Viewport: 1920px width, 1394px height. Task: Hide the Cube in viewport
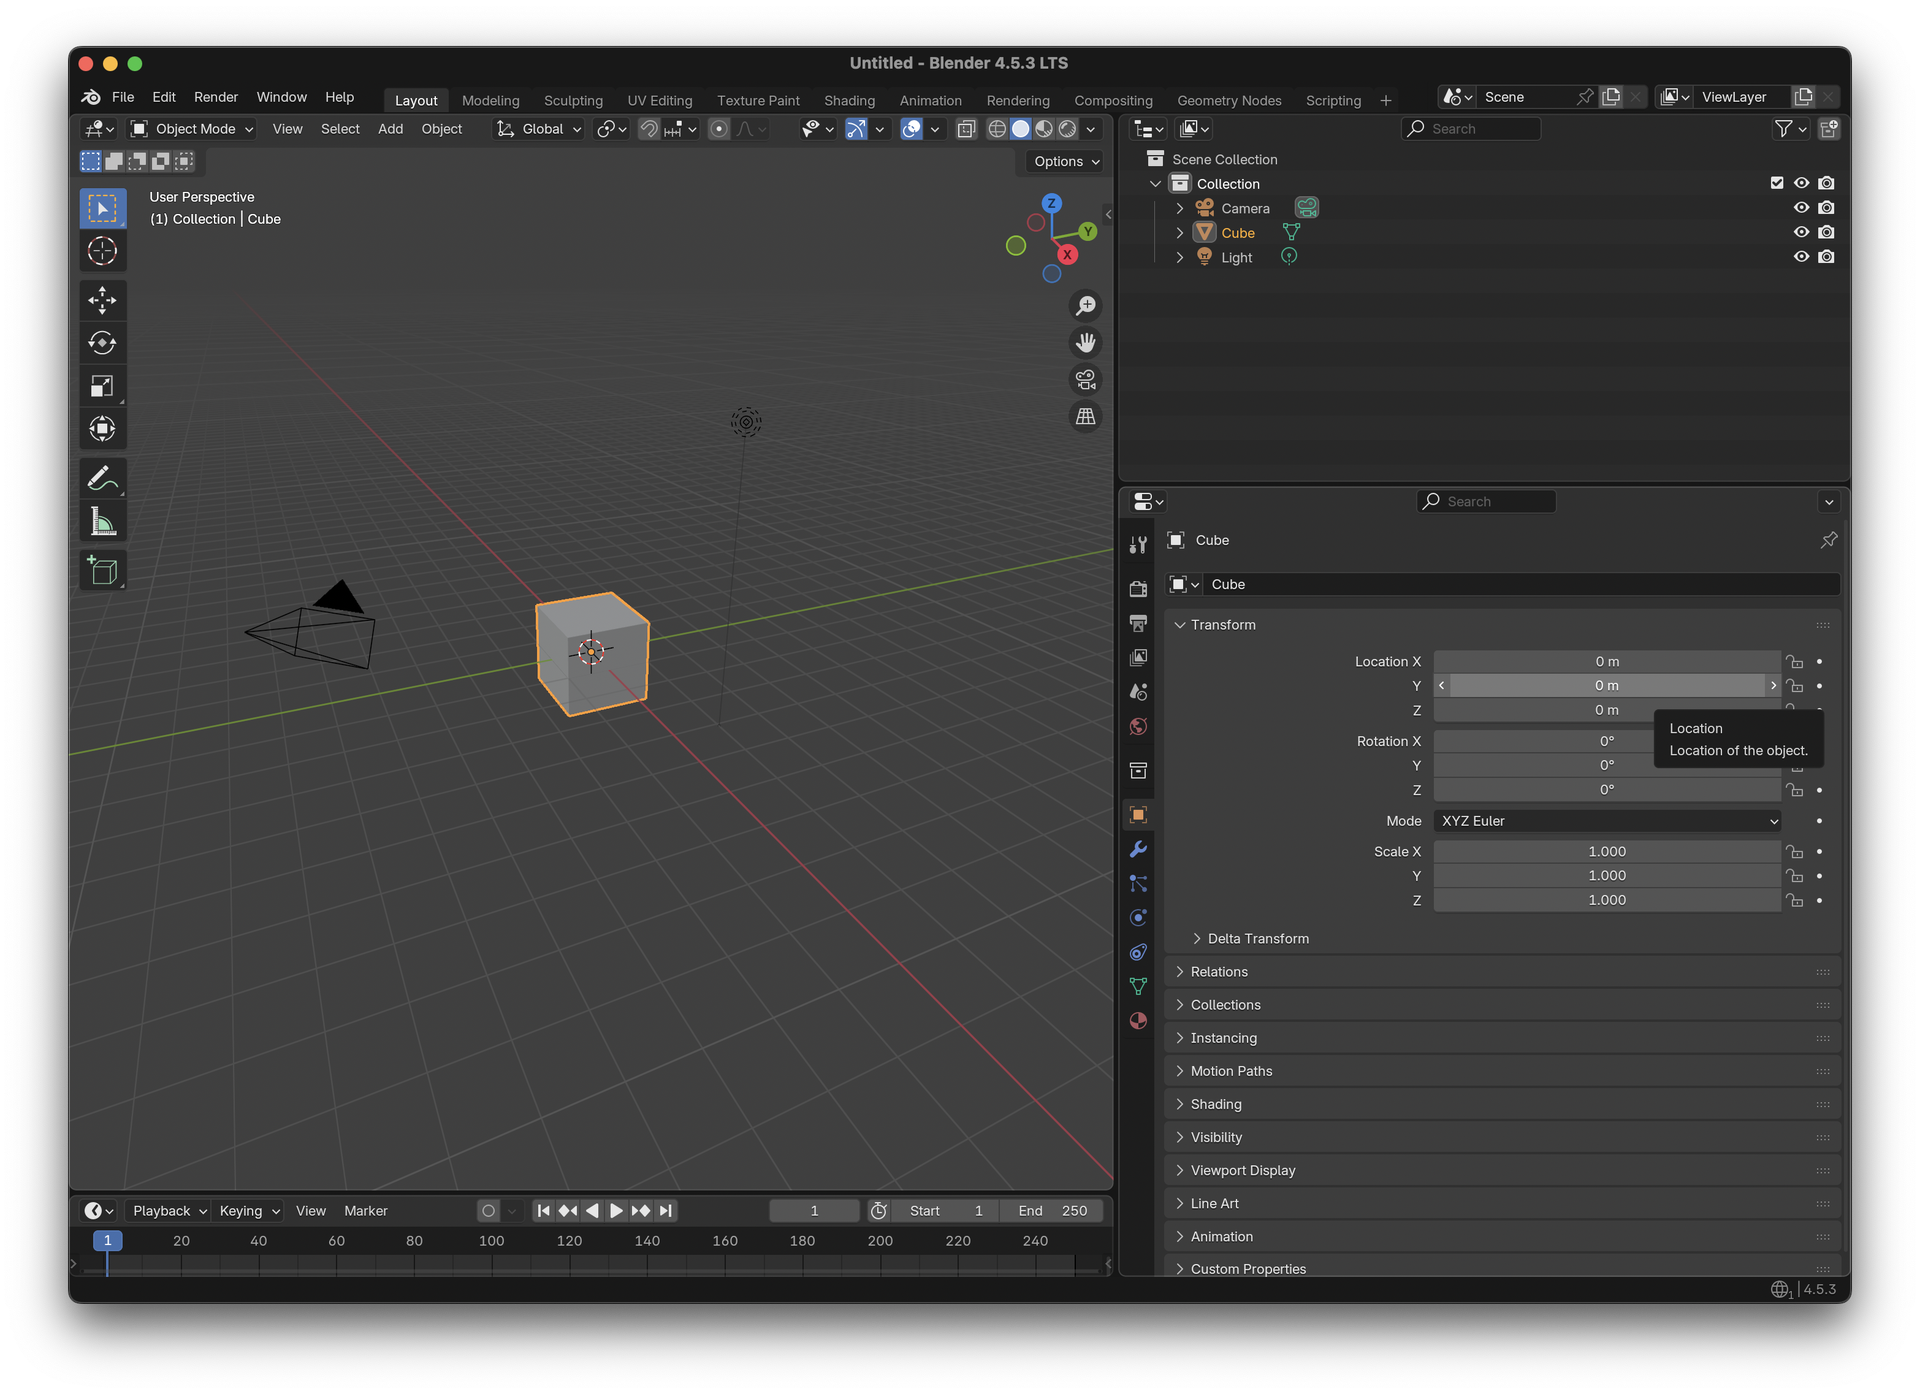(x=1801, y=232)
